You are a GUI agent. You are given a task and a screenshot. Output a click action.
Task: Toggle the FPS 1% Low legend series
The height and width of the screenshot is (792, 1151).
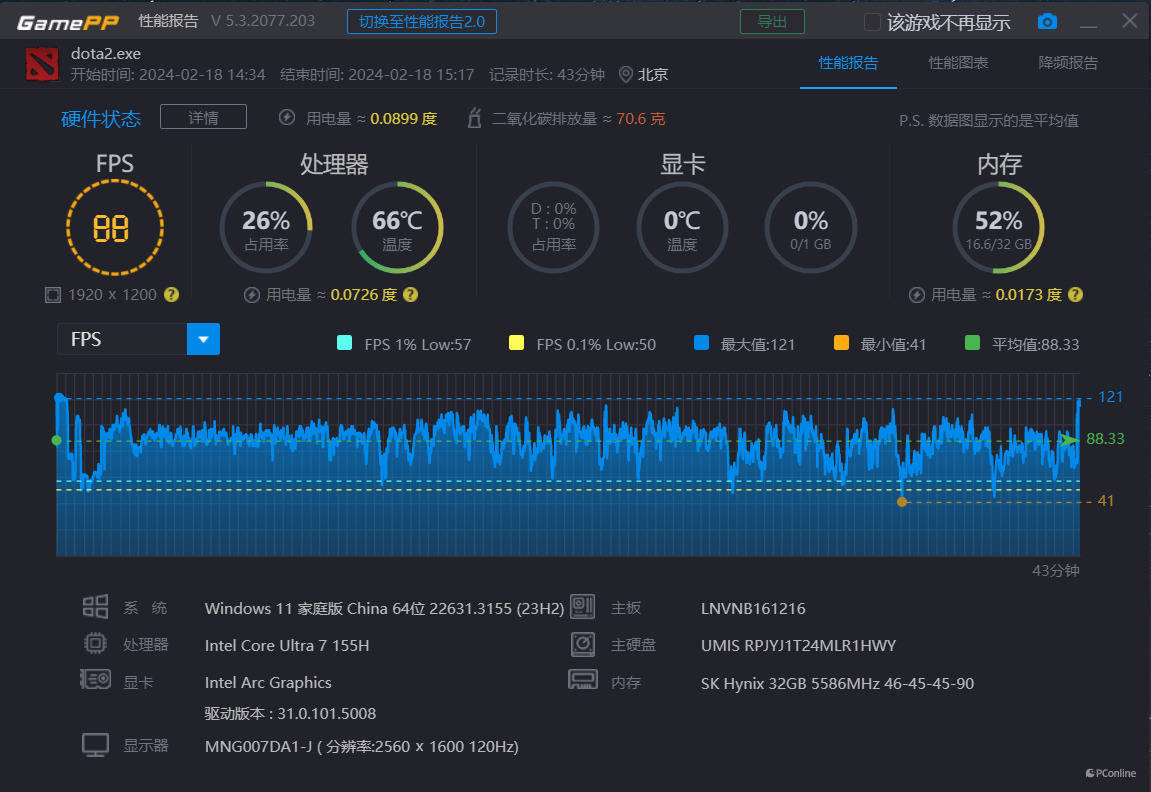tap(344, 343)
